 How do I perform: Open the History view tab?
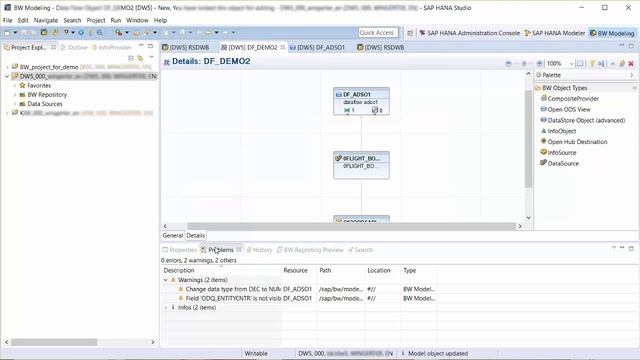(x=259, y=250)
